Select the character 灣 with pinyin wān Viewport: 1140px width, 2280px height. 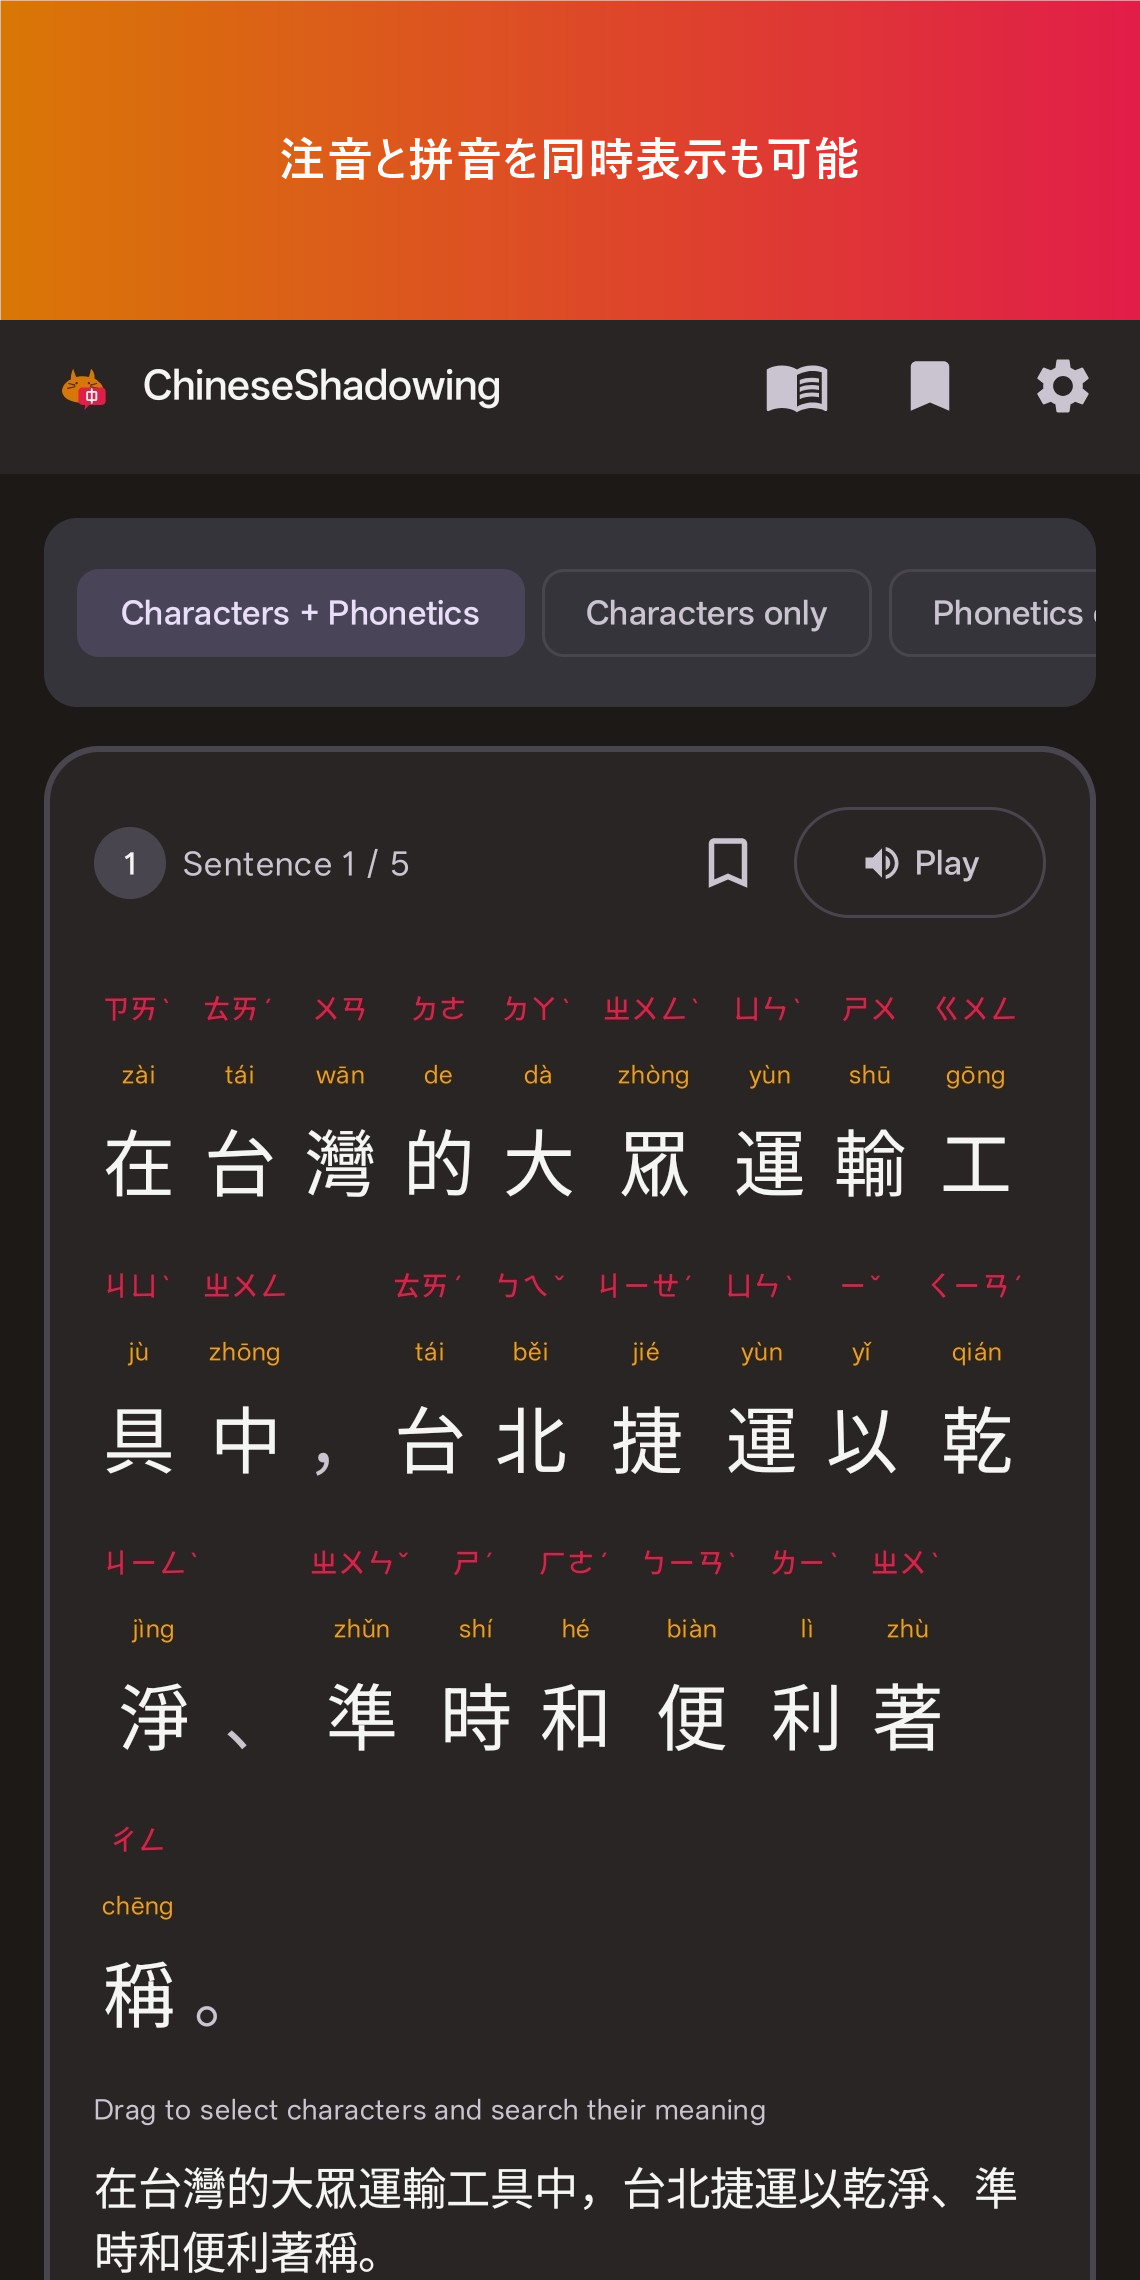340,1164
